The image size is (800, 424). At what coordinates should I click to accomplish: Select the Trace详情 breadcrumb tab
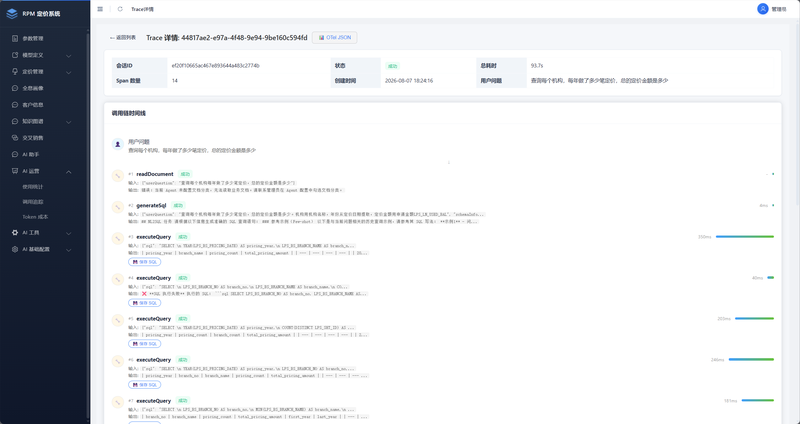coord(142,9)
